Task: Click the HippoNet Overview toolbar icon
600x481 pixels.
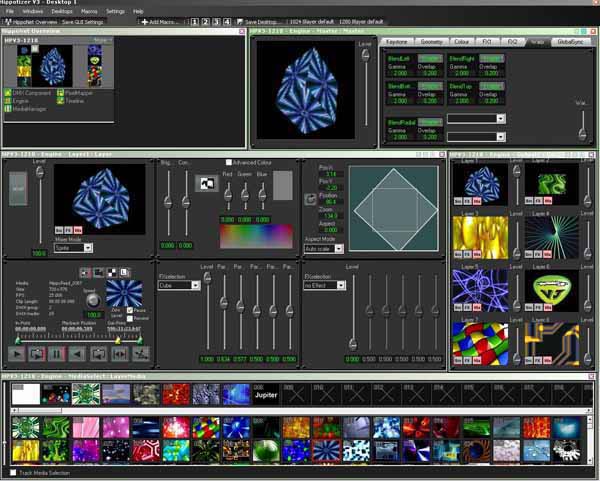Action: (8, 22)
